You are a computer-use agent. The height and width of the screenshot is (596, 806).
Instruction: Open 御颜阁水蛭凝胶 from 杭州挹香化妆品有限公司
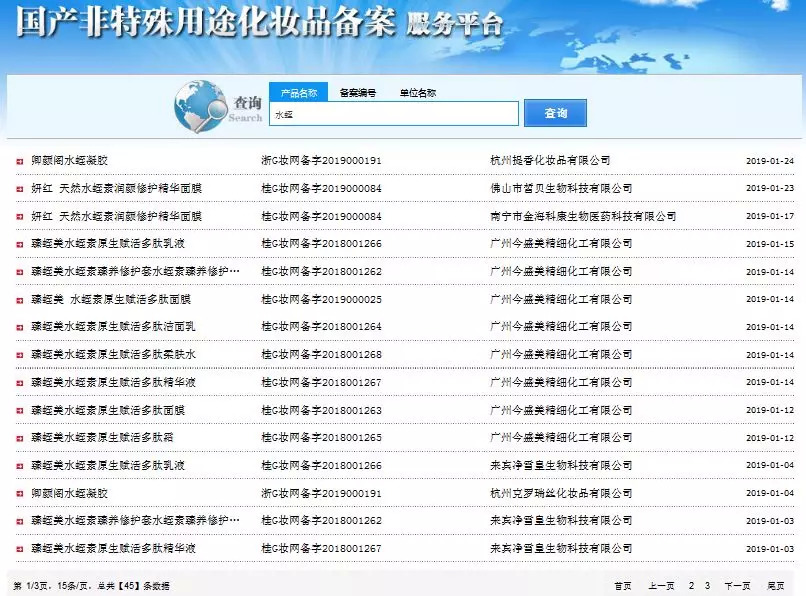pos(69,160)
